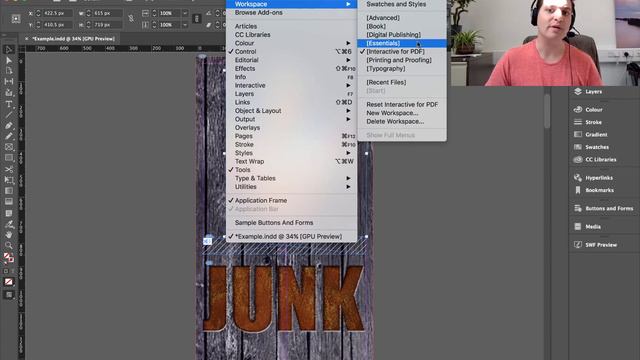Select the Direct Selection tool

[9, 60]
